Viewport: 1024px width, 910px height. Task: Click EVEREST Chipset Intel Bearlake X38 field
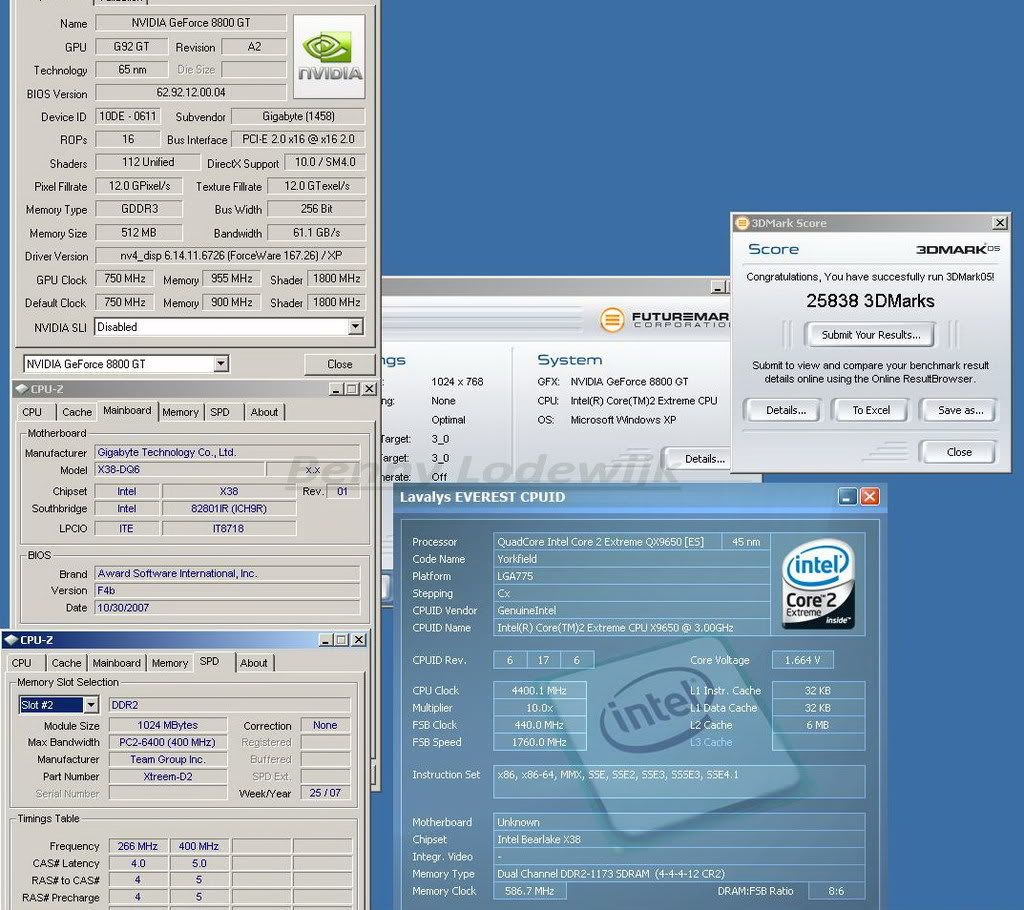click(679, 839)
